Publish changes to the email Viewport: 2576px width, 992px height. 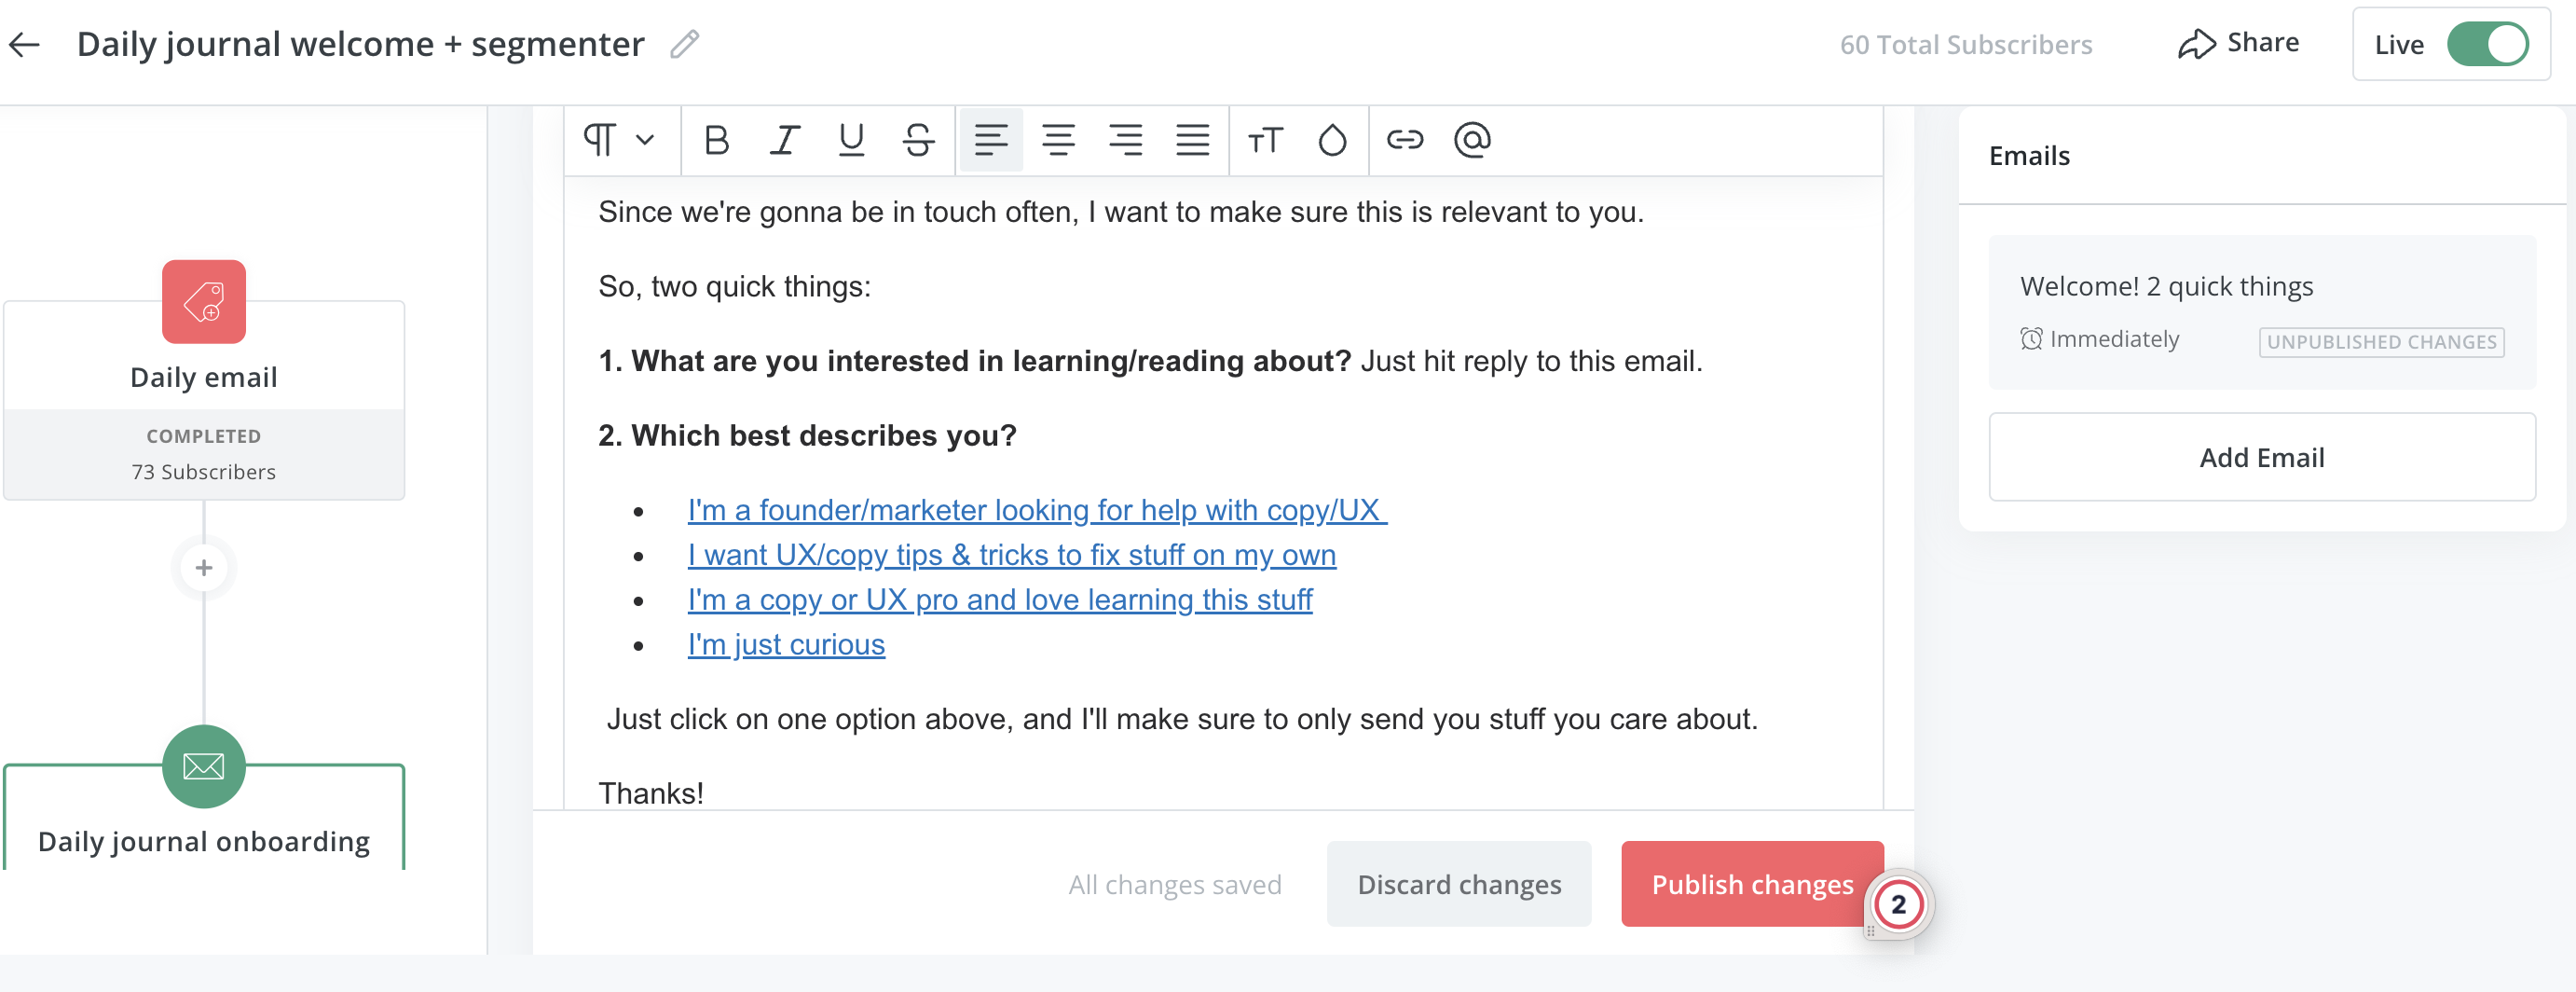(1752, 885)
